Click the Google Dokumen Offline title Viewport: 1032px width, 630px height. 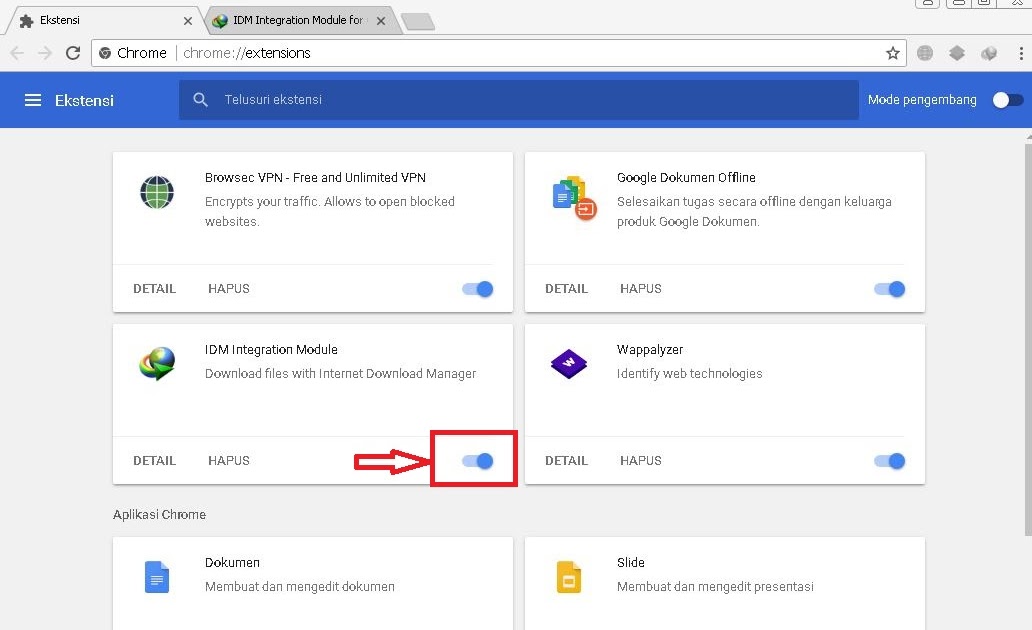tap(686, 178)
